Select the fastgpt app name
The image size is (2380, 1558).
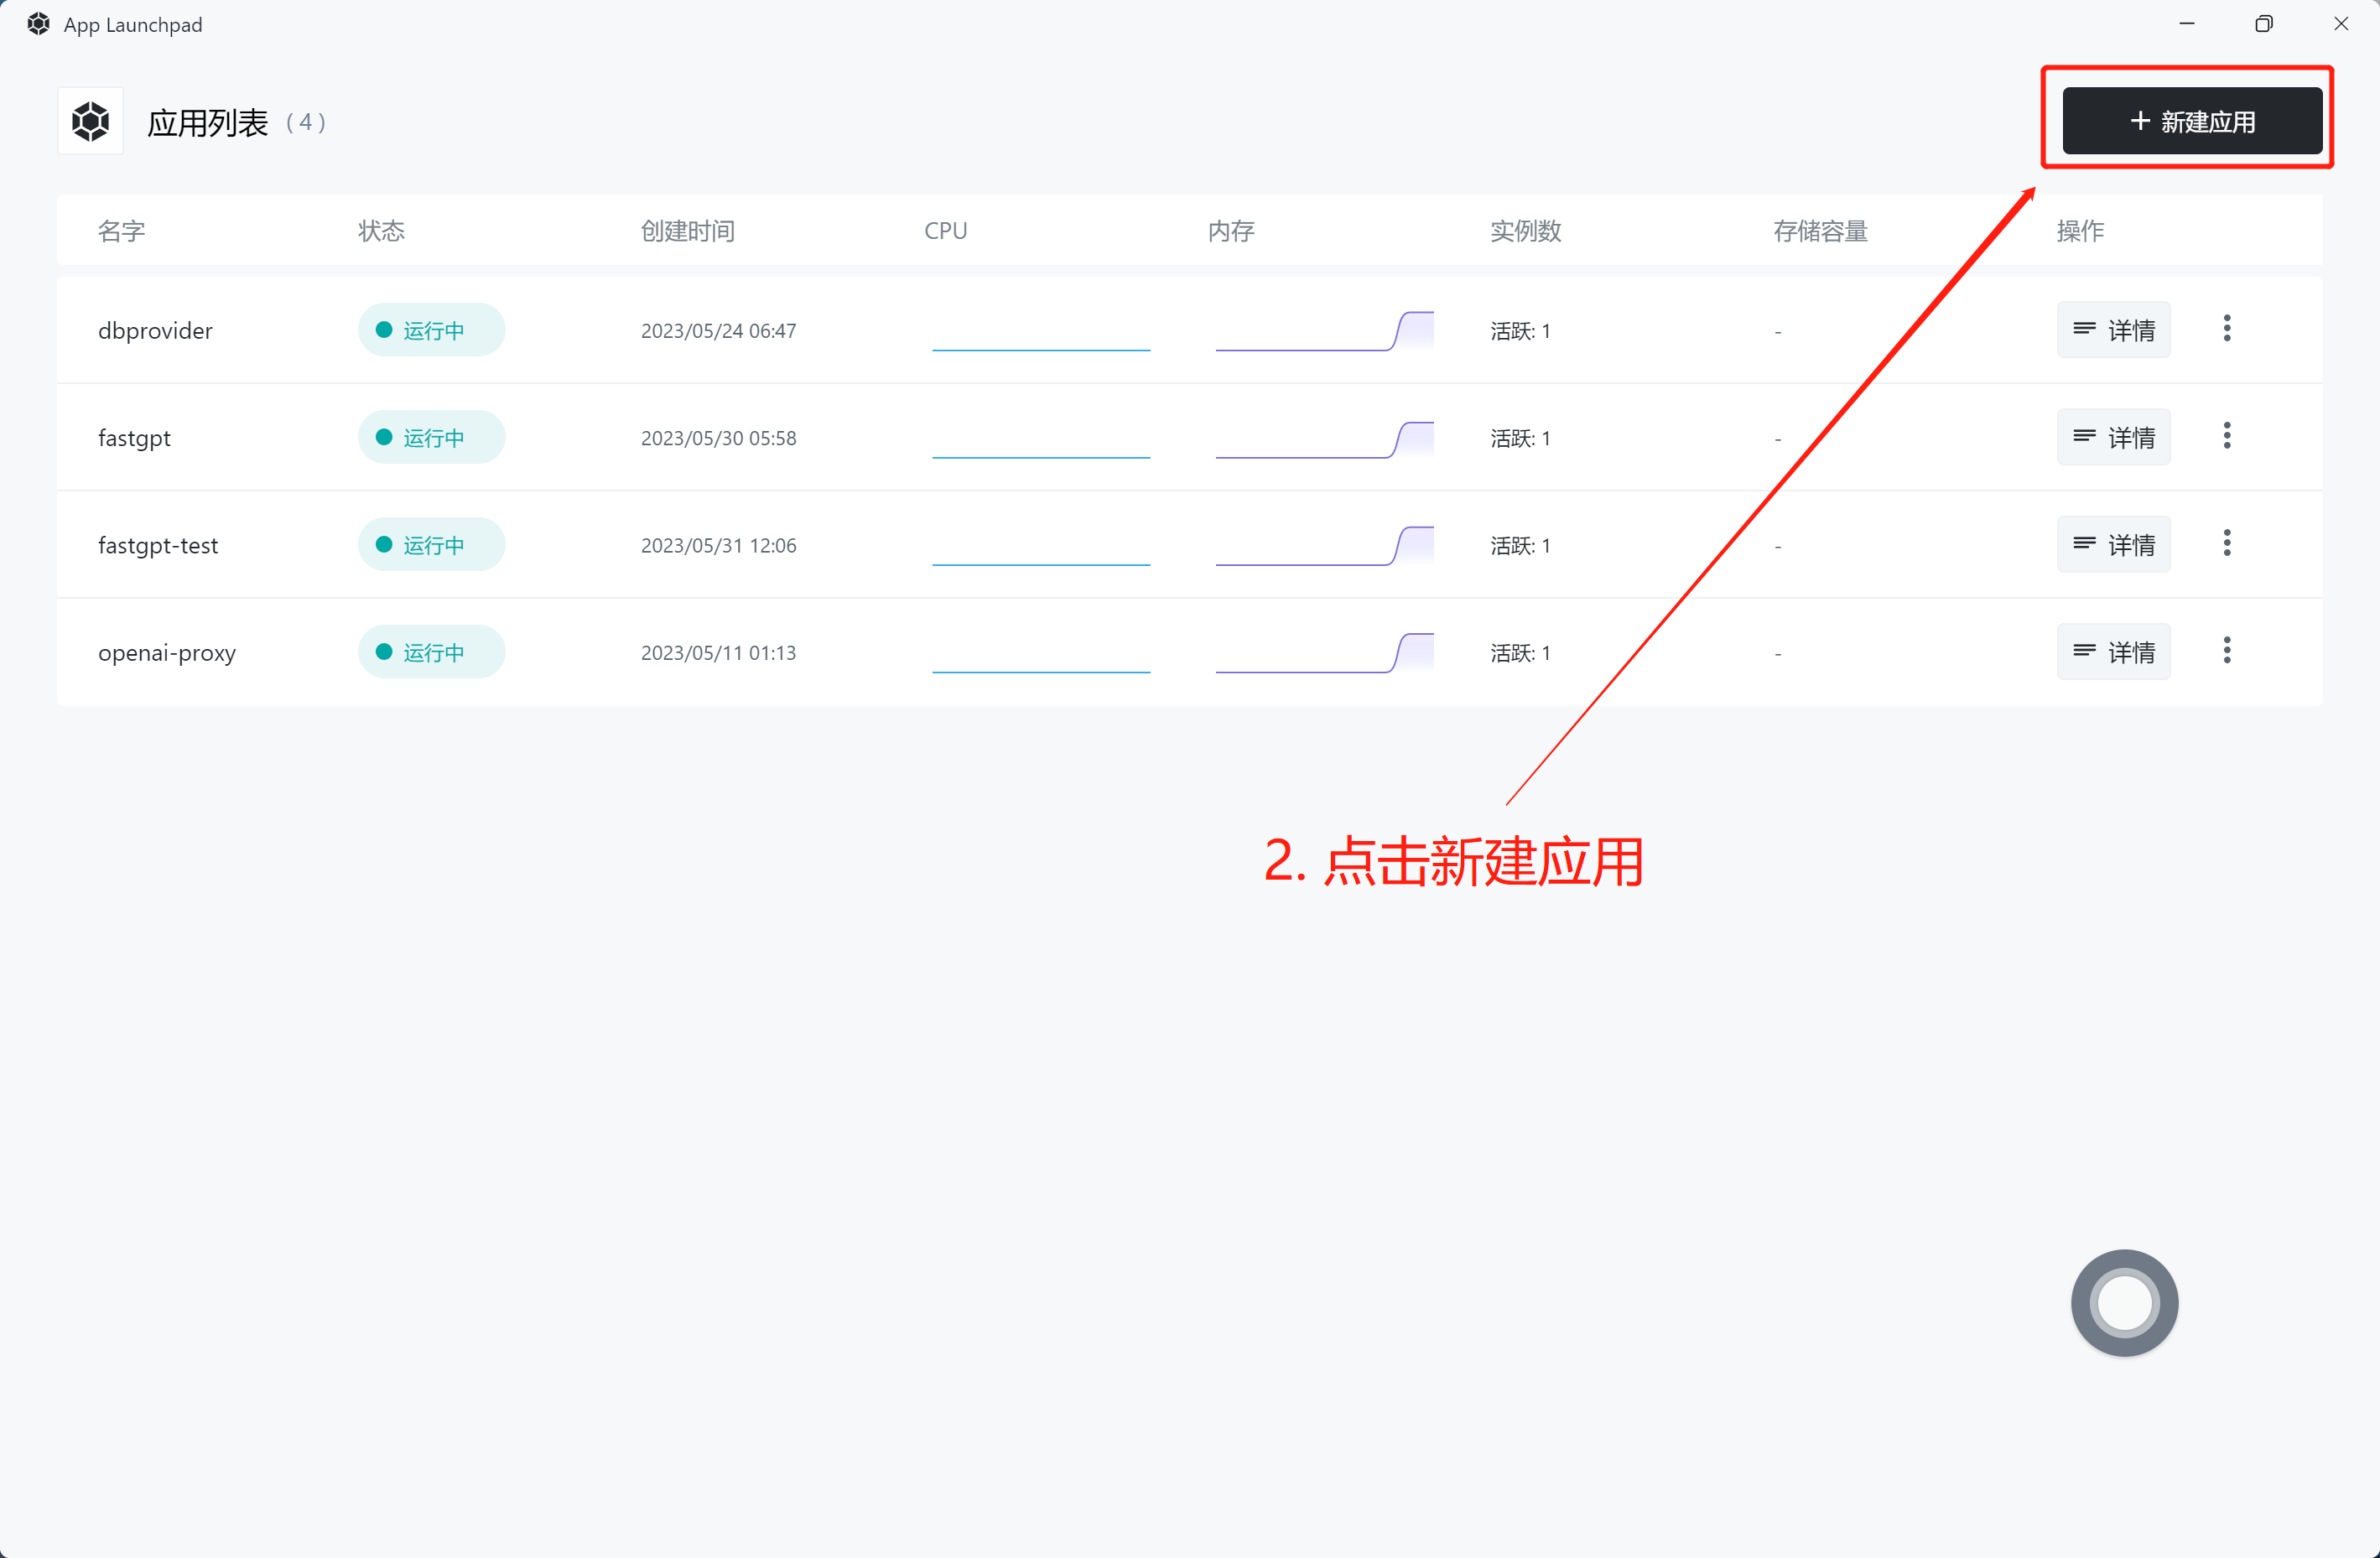(134, 439)
